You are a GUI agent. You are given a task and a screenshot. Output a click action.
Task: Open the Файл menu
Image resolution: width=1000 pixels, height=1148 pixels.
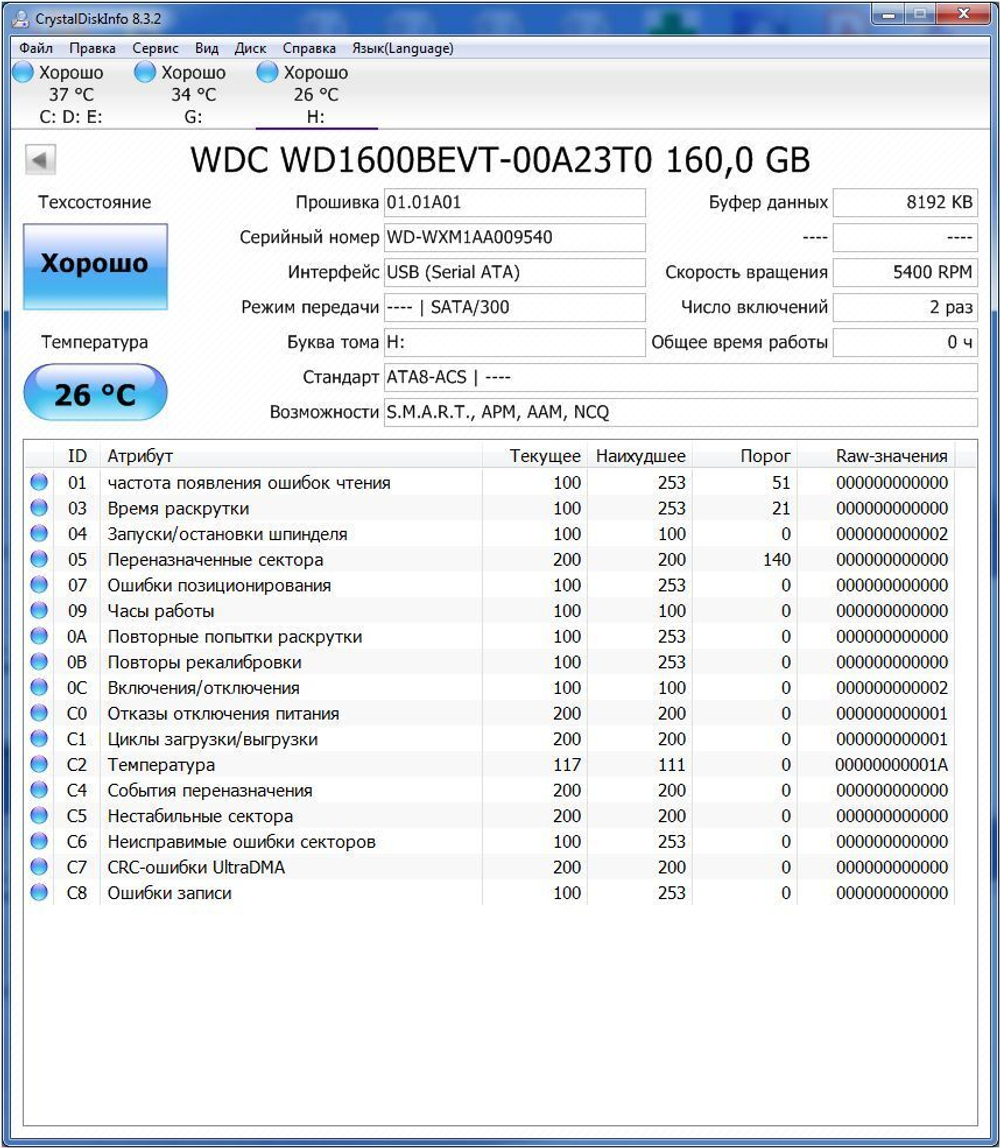(x=38, y=48)
